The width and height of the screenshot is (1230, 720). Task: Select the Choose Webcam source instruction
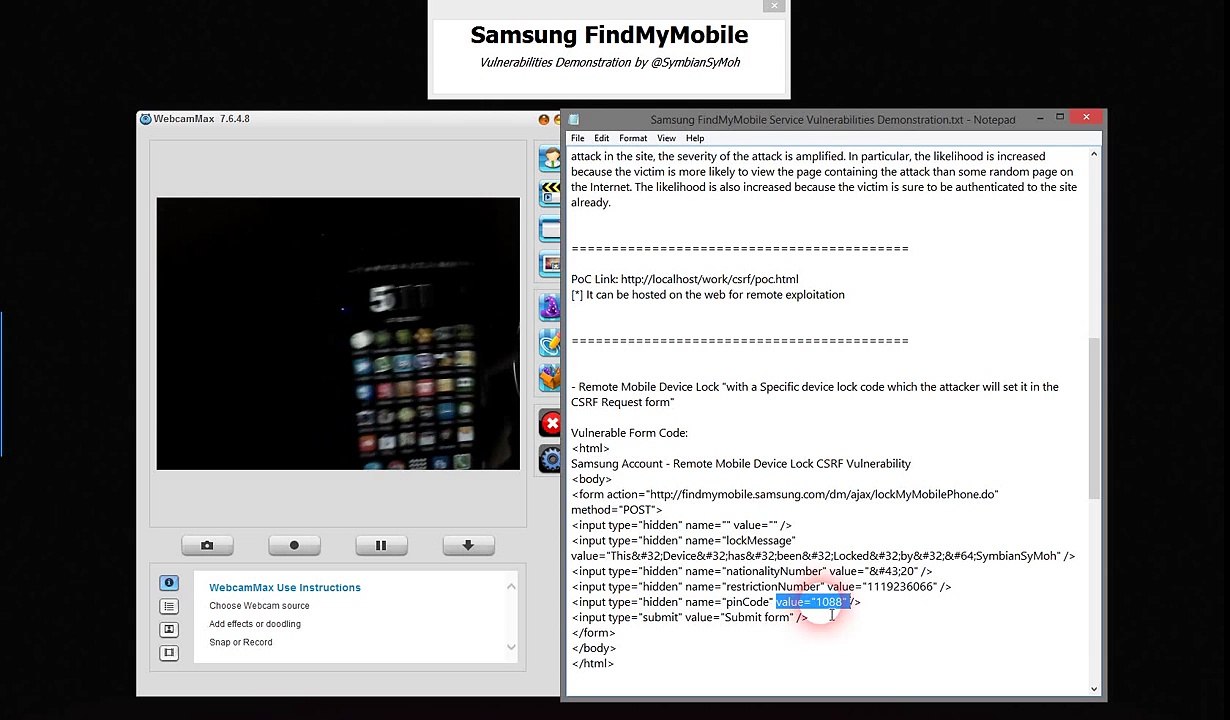coord(259,606)
